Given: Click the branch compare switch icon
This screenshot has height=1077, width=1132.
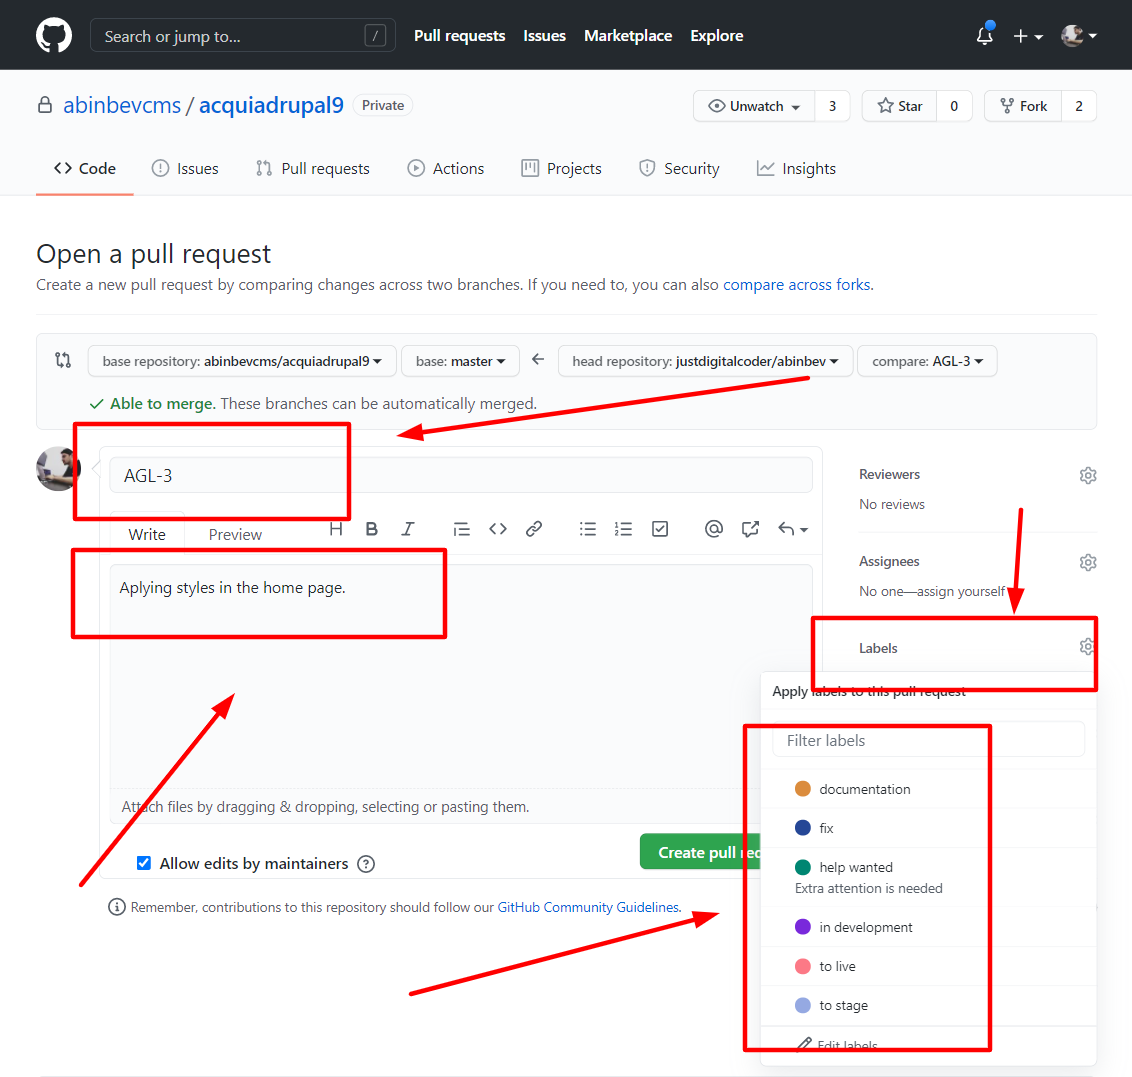Looking at the screenshot, I should (x=64, y=359).
